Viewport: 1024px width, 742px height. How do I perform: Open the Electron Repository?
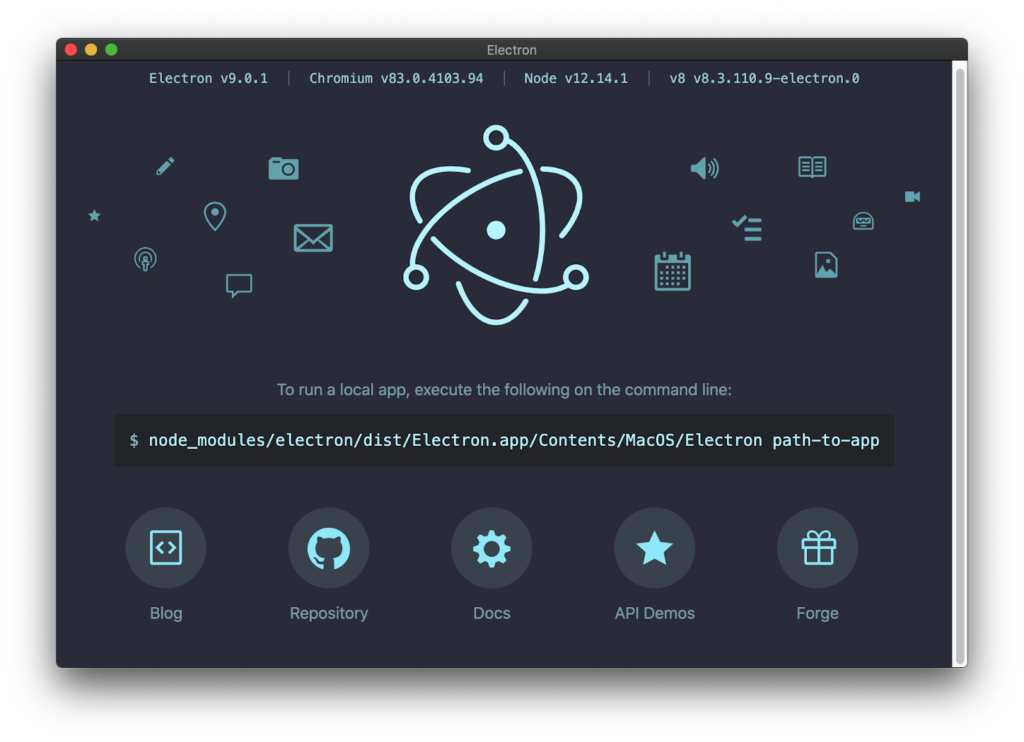coord(328,548)
